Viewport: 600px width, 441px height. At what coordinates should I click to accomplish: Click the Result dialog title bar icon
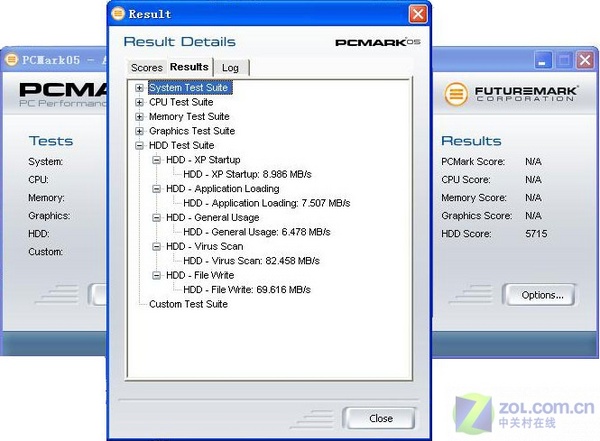(118, 14)
